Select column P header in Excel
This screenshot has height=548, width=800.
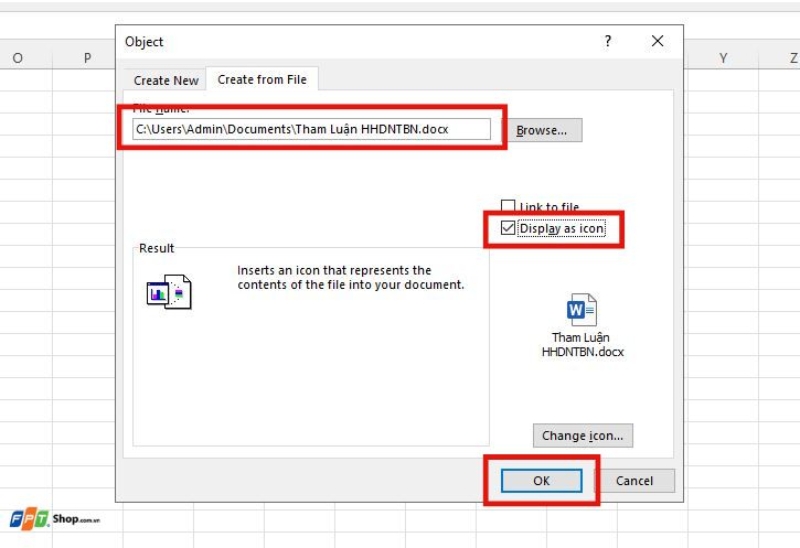pos(87,58)
